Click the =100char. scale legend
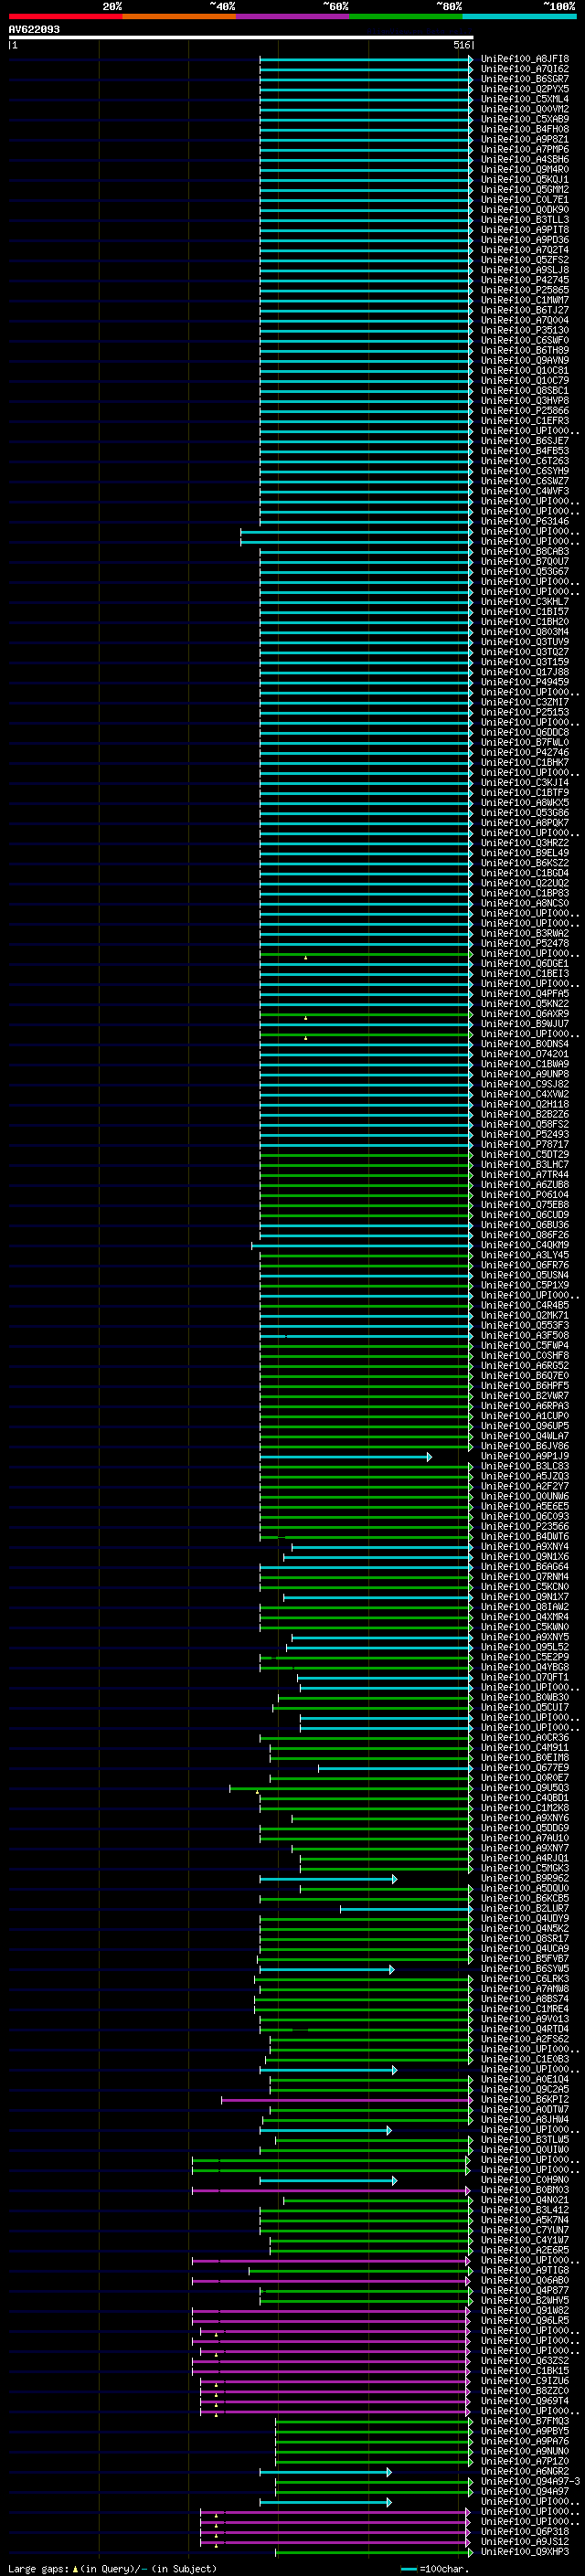The width and height of the screenshot is (585, 2576). 434,2568
